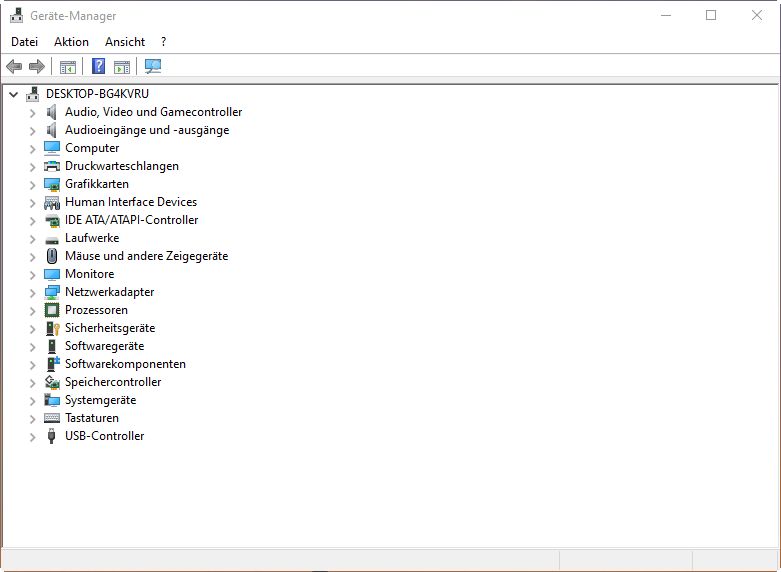Scan for hardware changes toolbar icon
The image size is (781, 572).
pos(153,66)
